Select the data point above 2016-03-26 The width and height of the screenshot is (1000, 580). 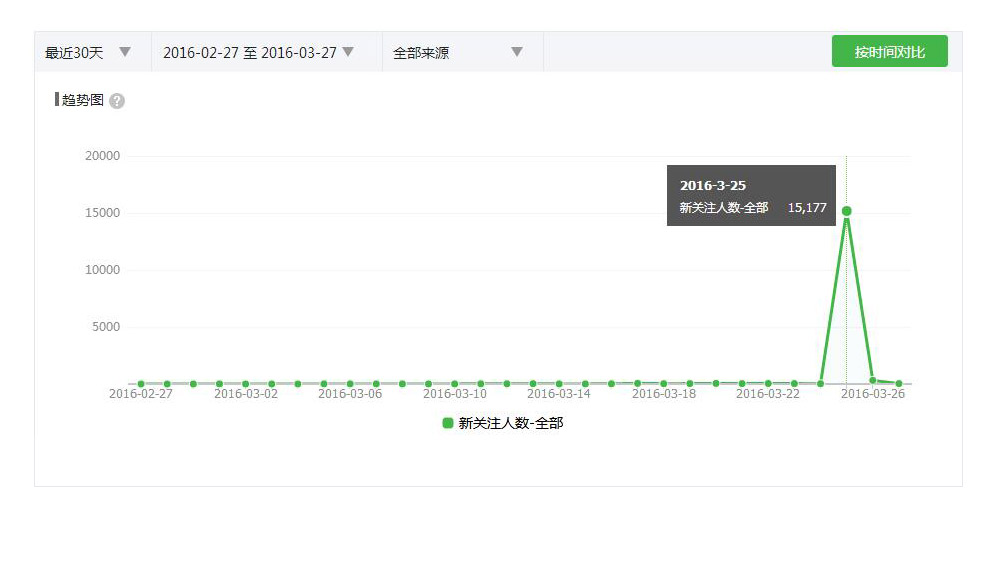(873, 380)
